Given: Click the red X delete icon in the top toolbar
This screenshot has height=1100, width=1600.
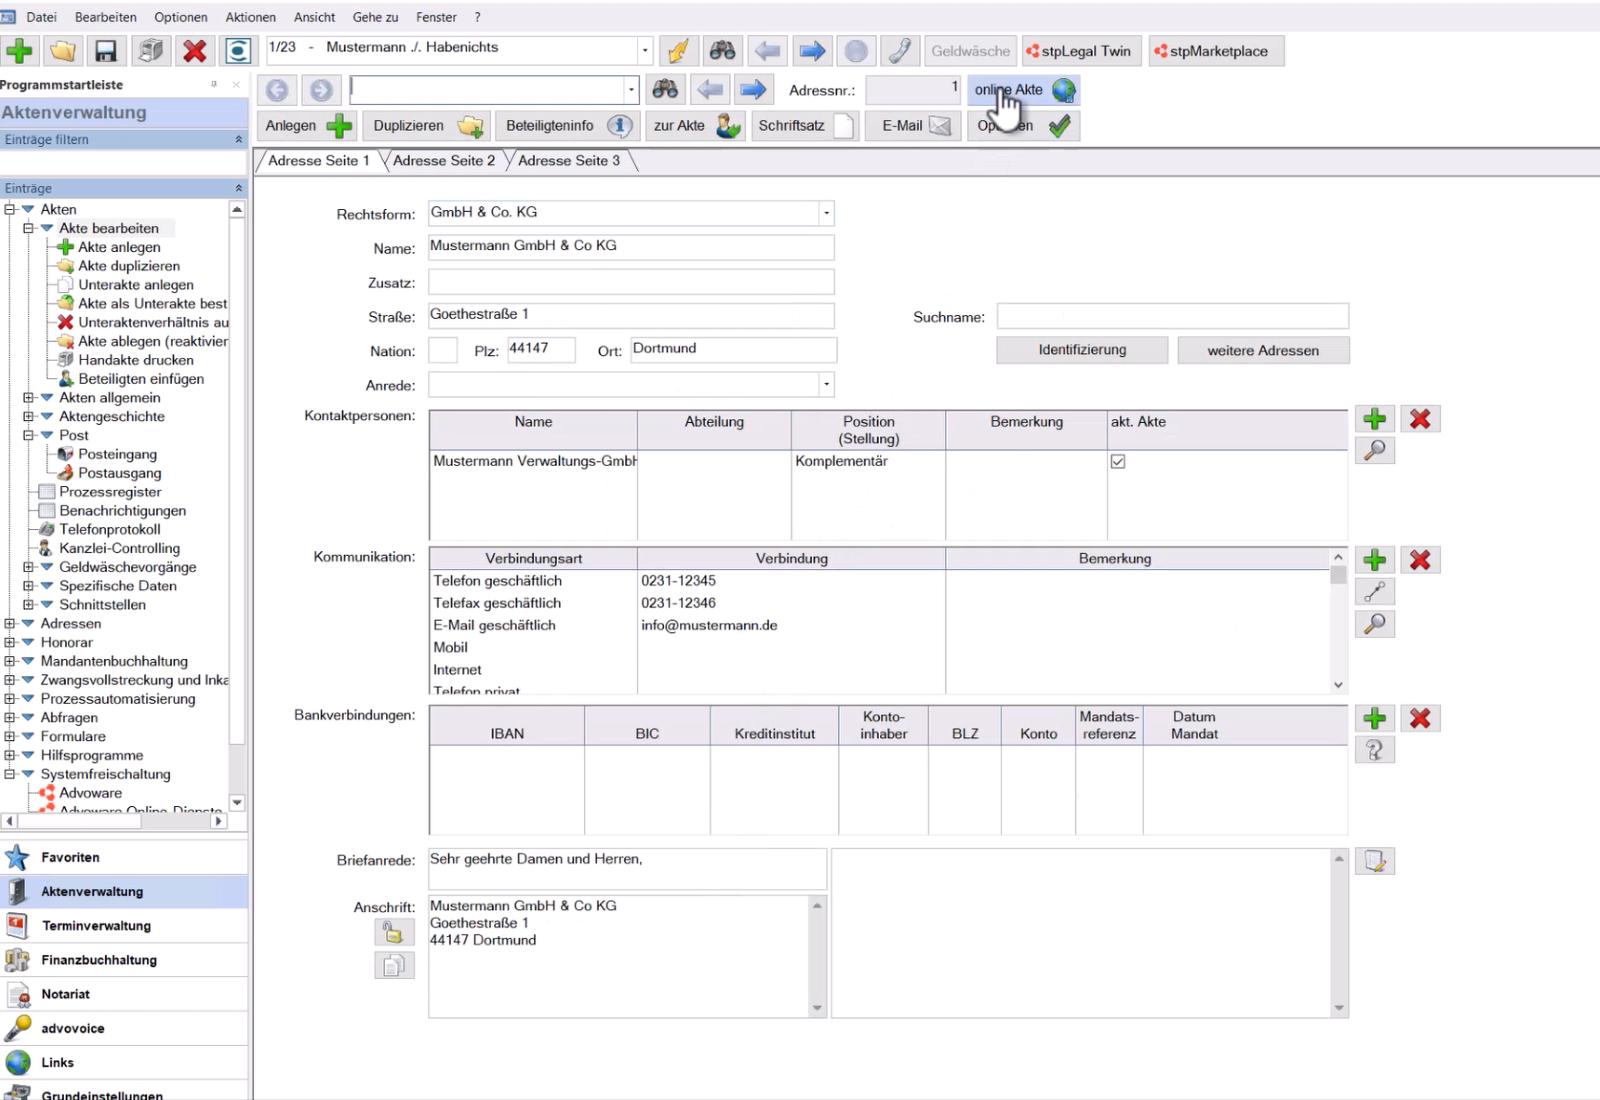Looking at the screenshot, I should [195, 51].
